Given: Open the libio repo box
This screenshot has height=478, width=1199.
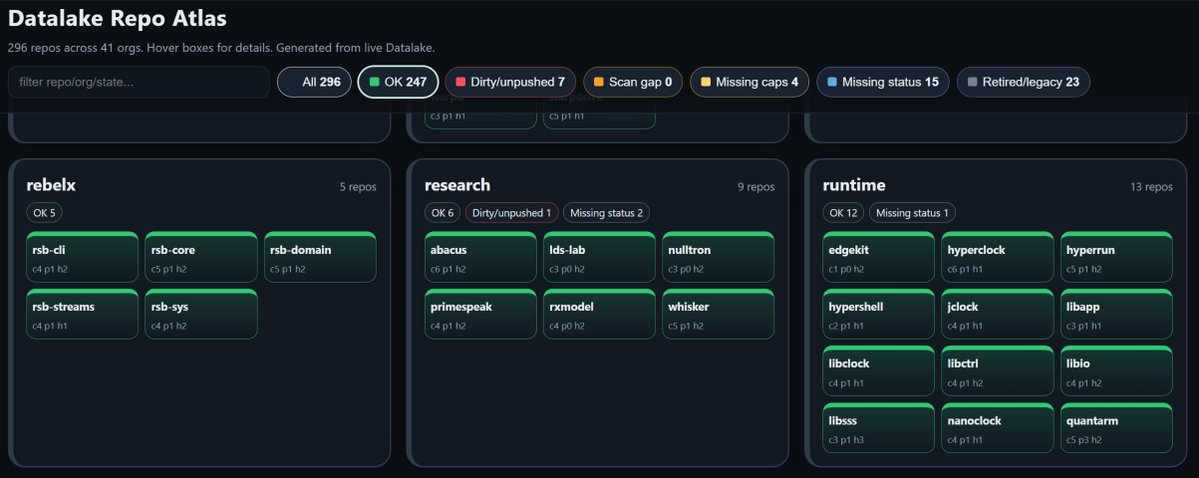Looking at the screenshot, I should (x=1116, y=371).
